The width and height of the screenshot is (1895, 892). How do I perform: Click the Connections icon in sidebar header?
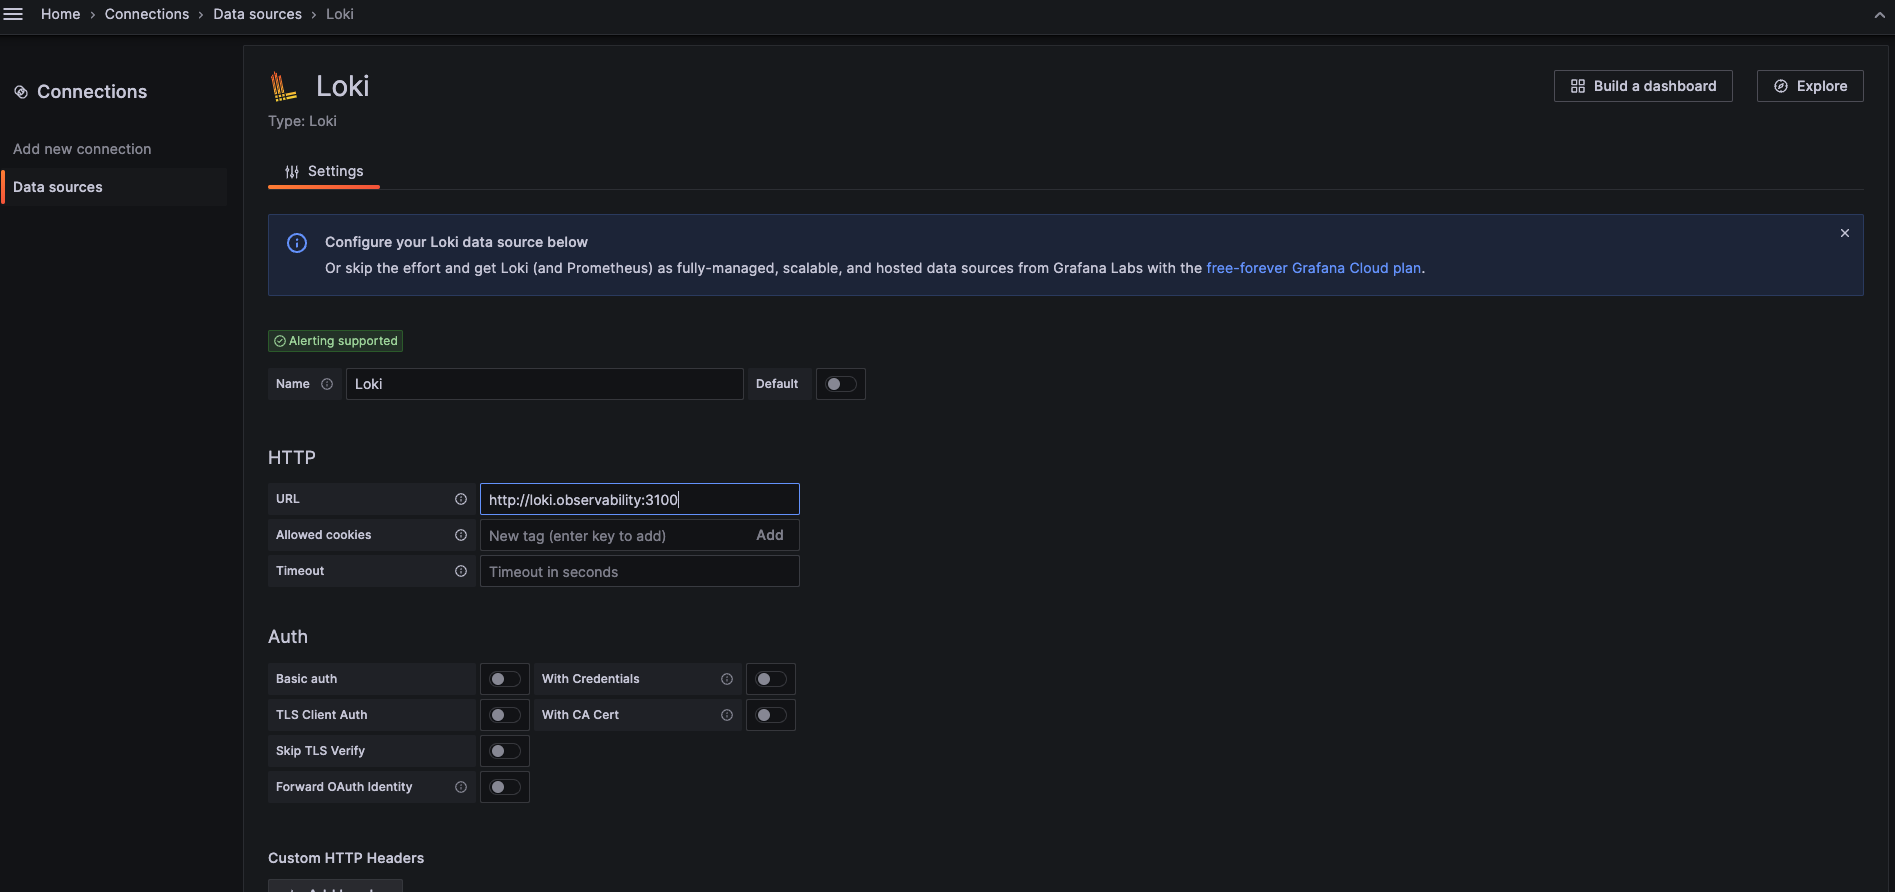pos(20,92)
